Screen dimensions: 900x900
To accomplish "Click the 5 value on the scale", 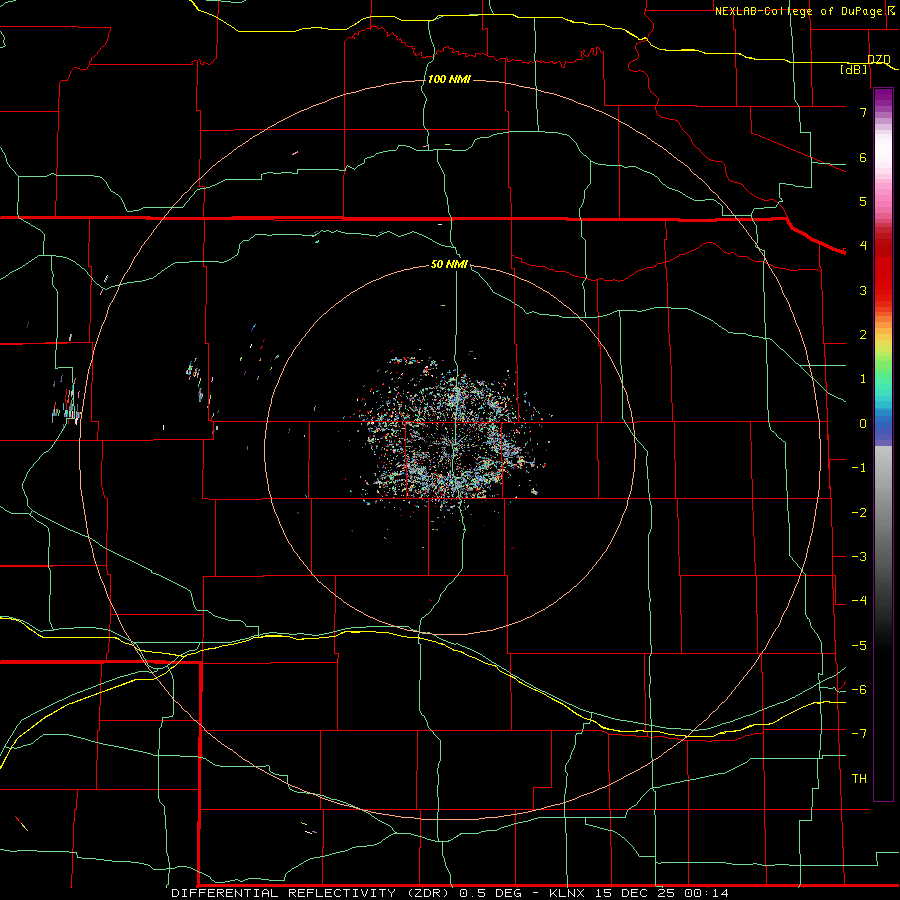I will (863, 201).
